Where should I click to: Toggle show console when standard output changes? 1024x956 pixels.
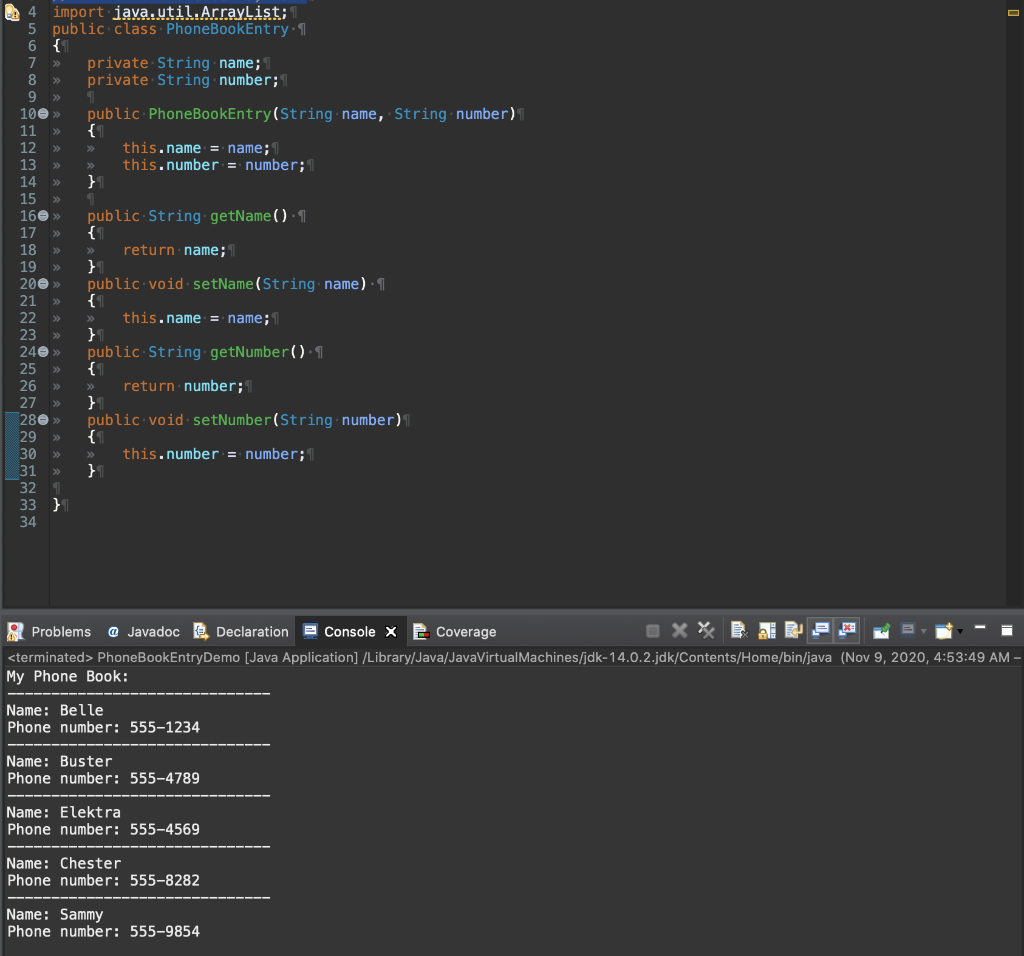pos(821,630)
